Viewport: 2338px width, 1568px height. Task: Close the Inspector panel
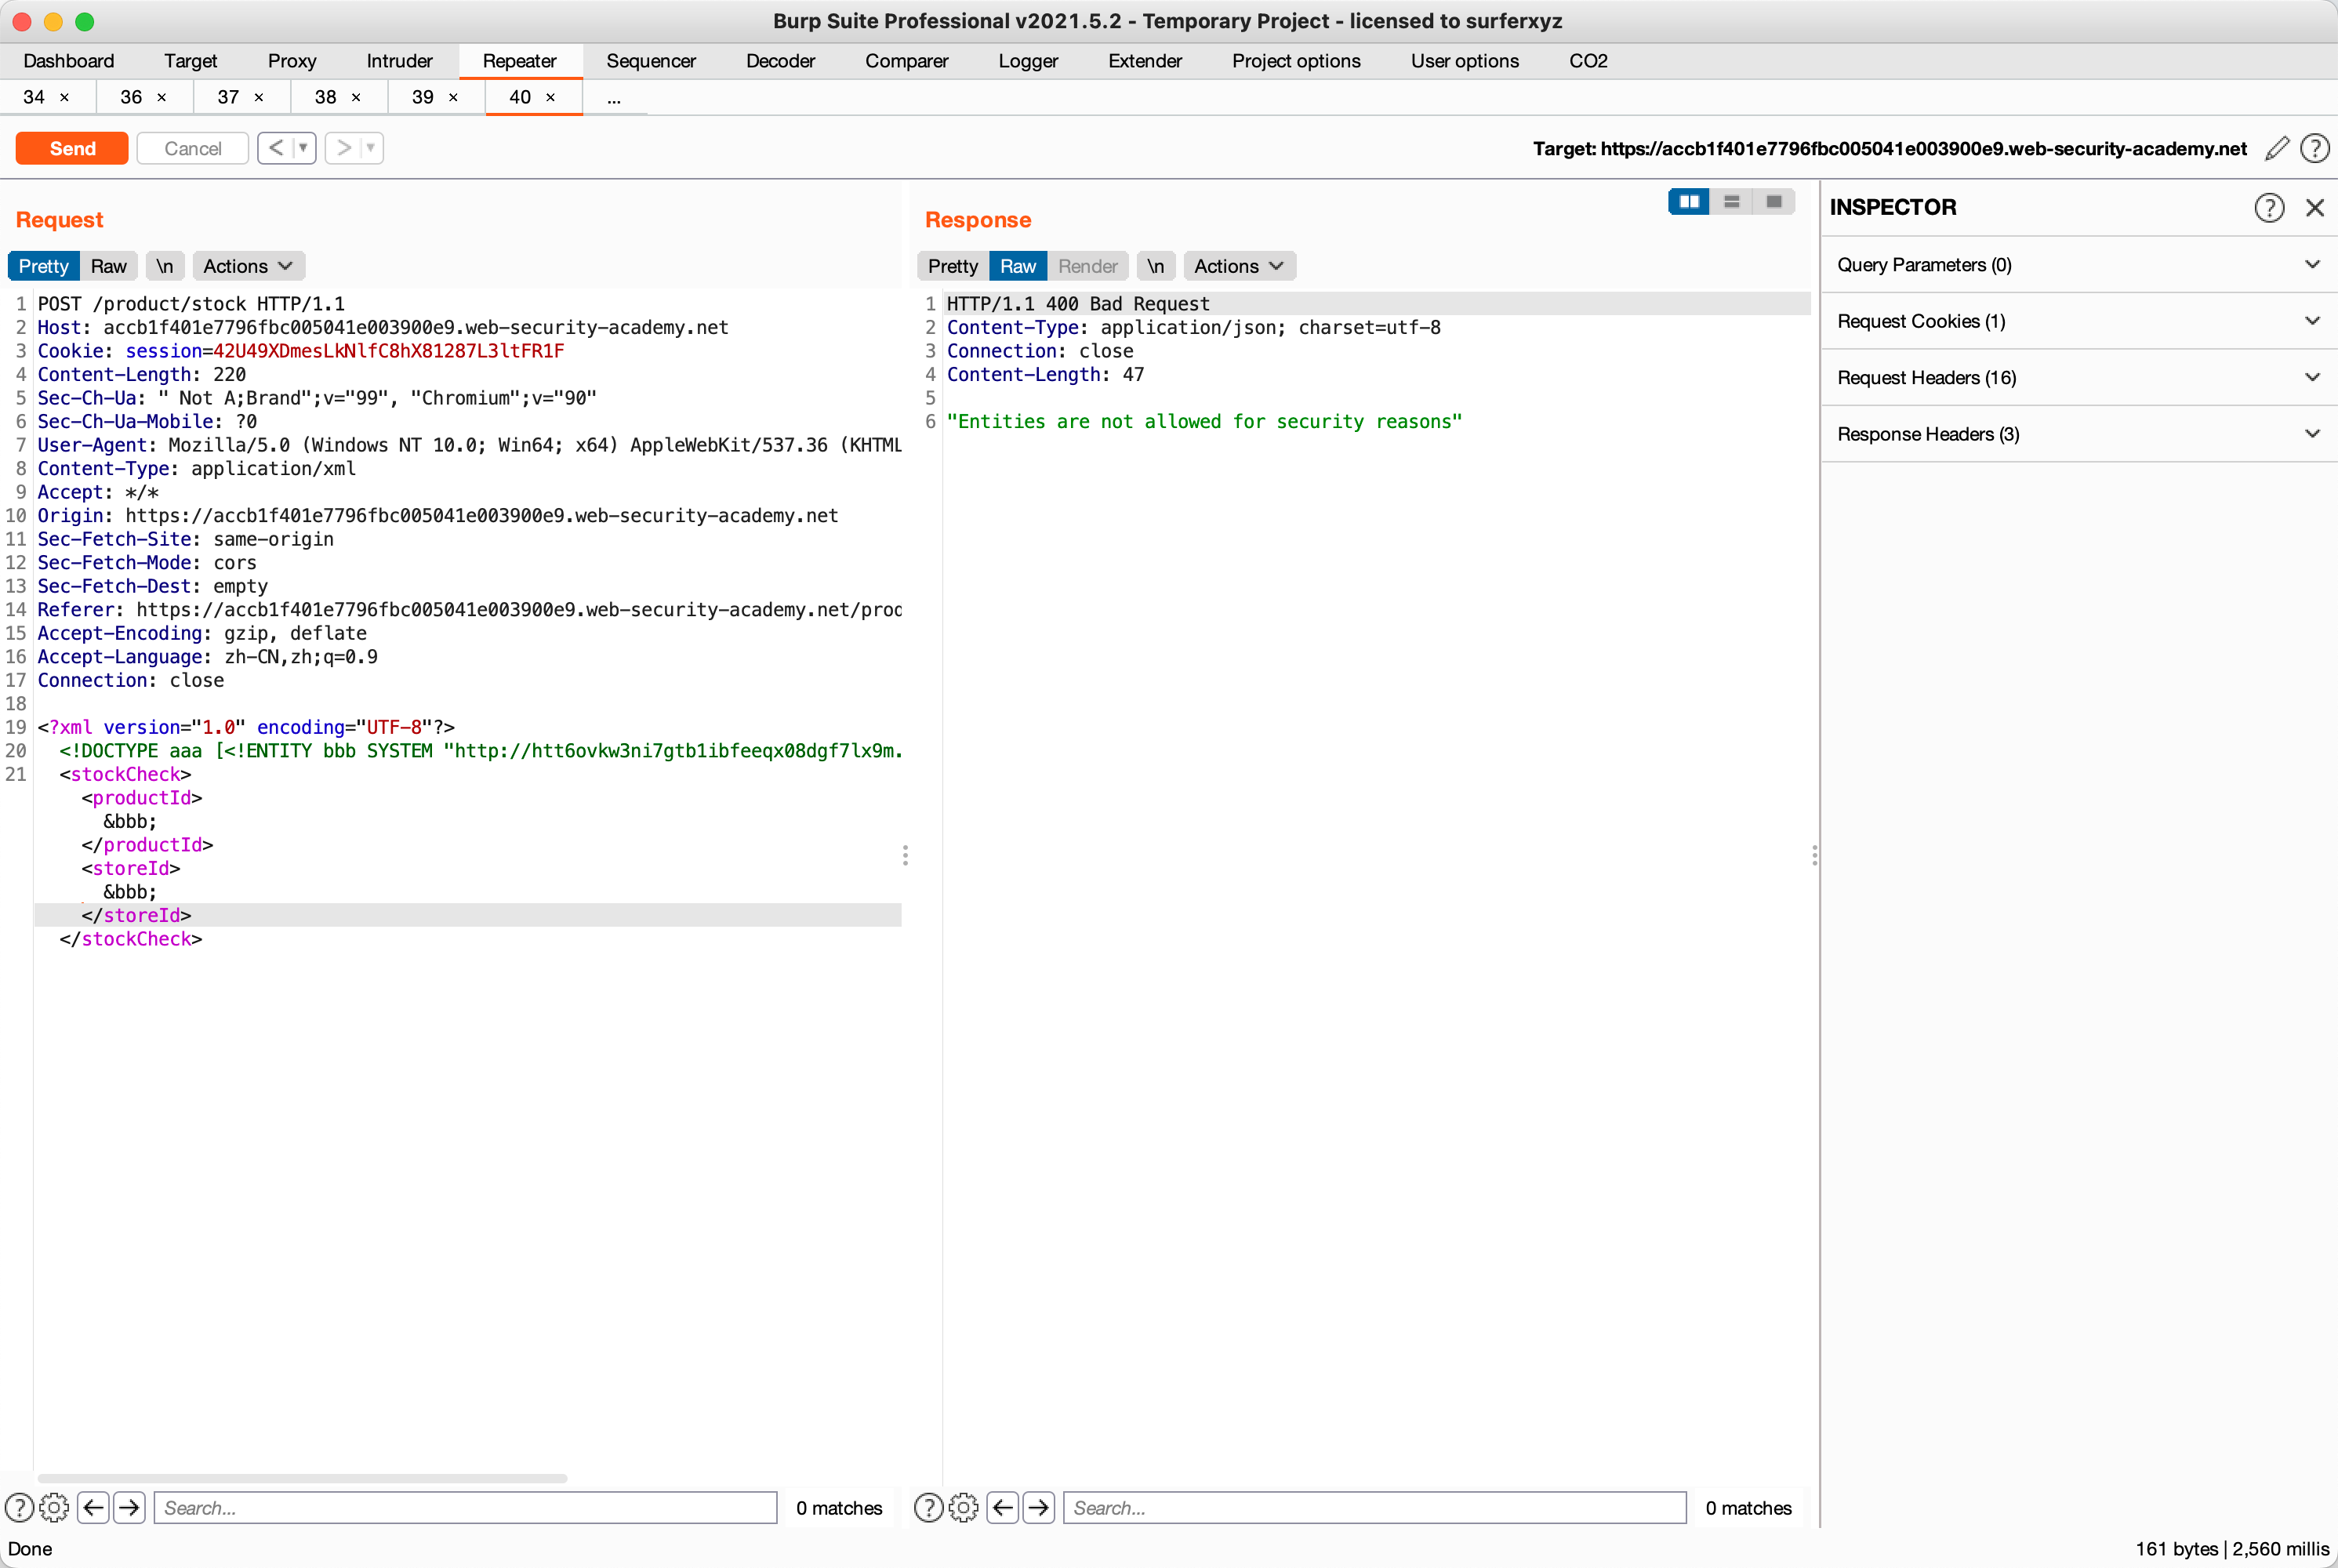(x=2315, y=207)
